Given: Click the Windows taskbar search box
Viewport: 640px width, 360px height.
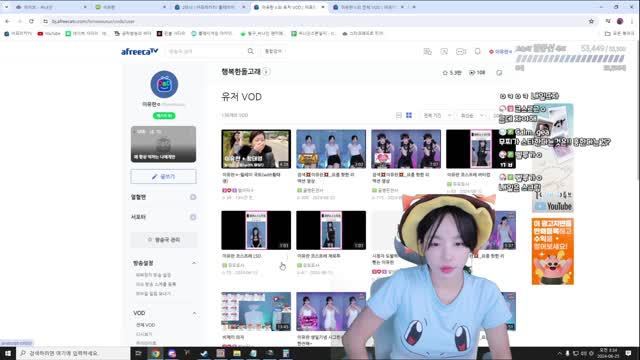Looking at the screenshot, I should click(73, 353).
